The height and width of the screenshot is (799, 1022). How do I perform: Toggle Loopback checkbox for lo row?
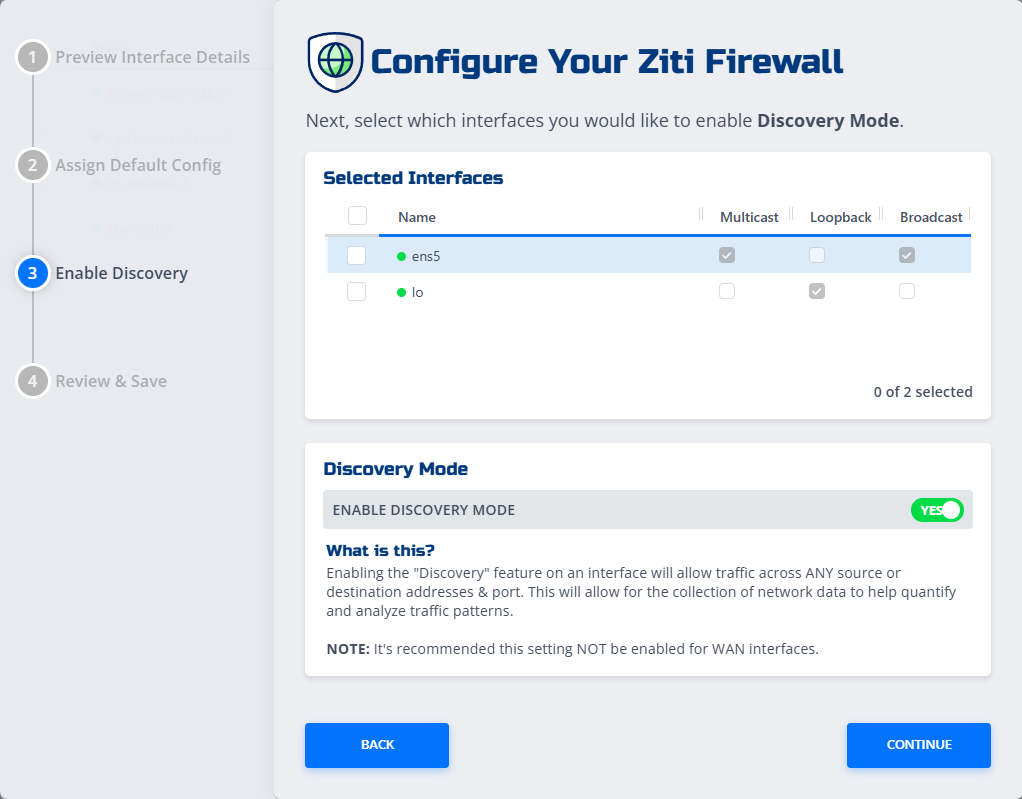point(817,291)
